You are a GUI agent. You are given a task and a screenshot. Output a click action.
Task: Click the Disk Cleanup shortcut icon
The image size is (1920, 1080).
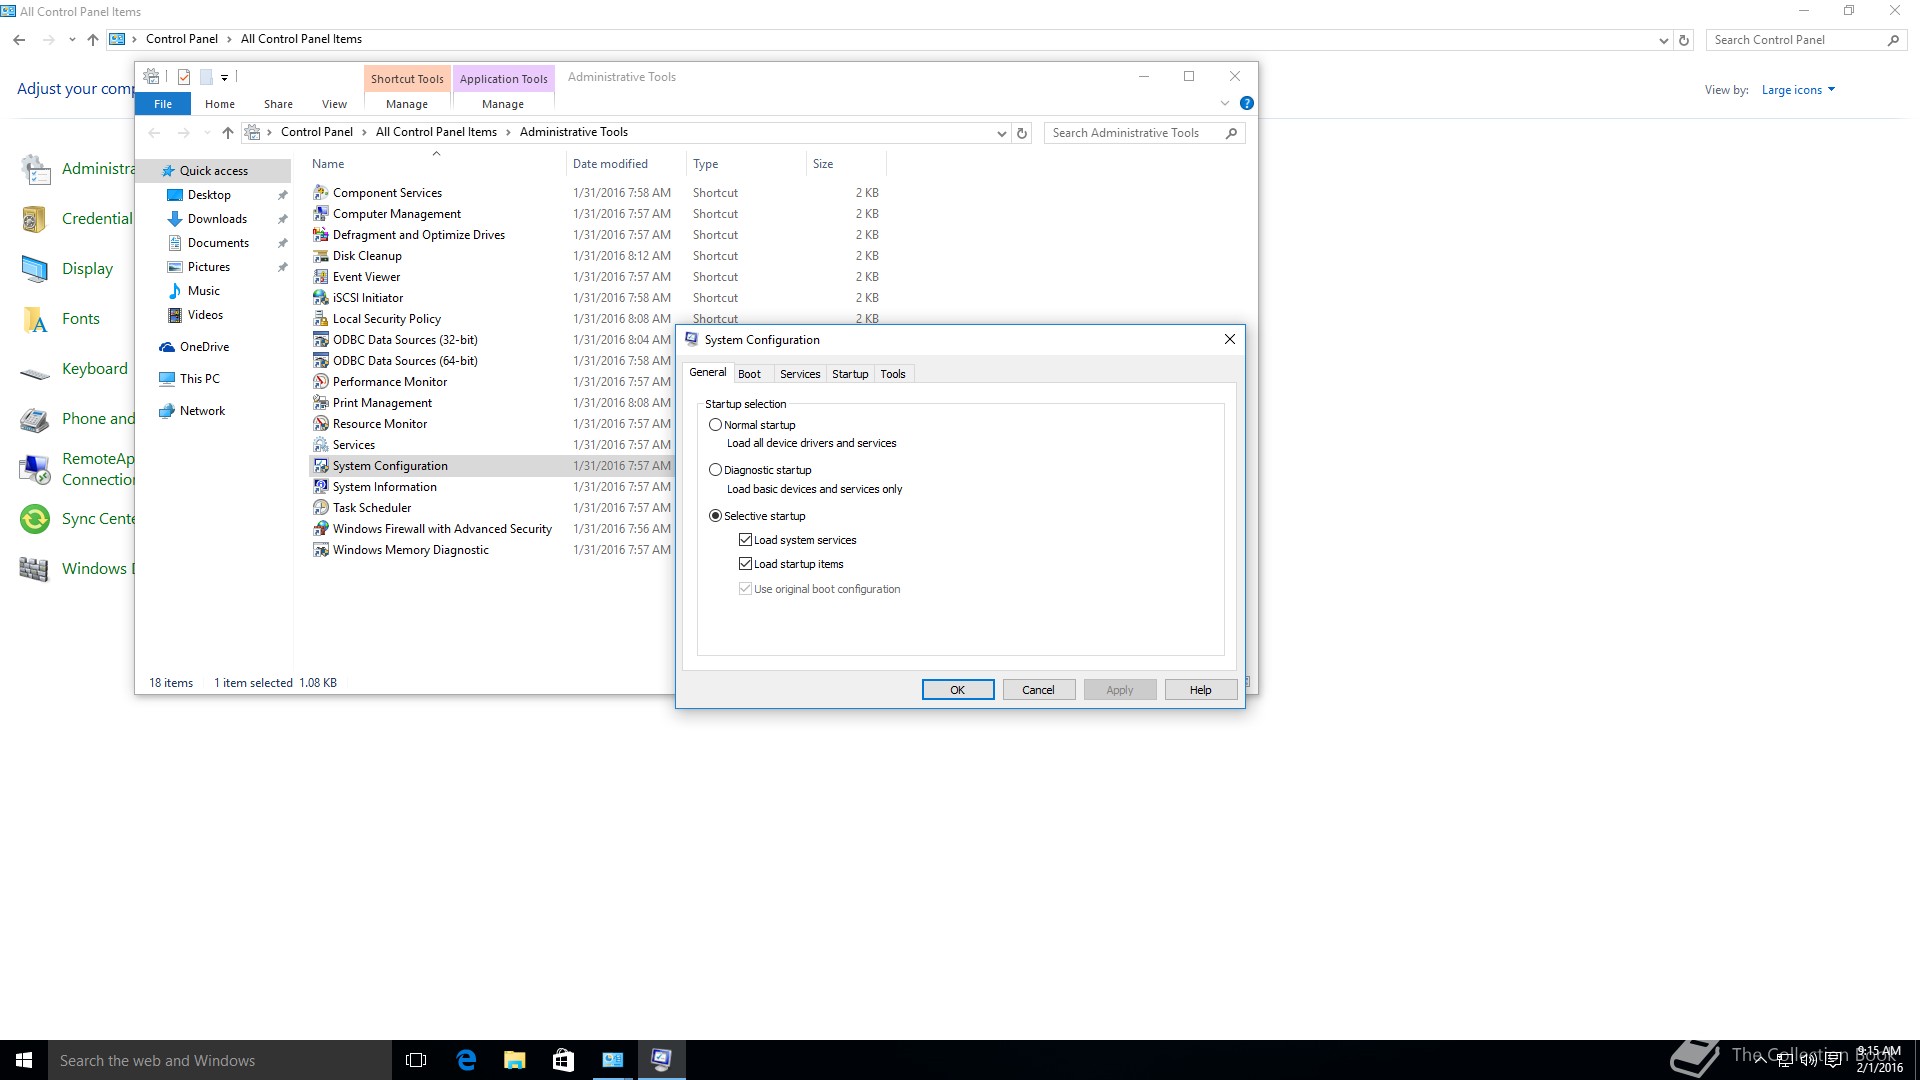(x=320, y=256)
